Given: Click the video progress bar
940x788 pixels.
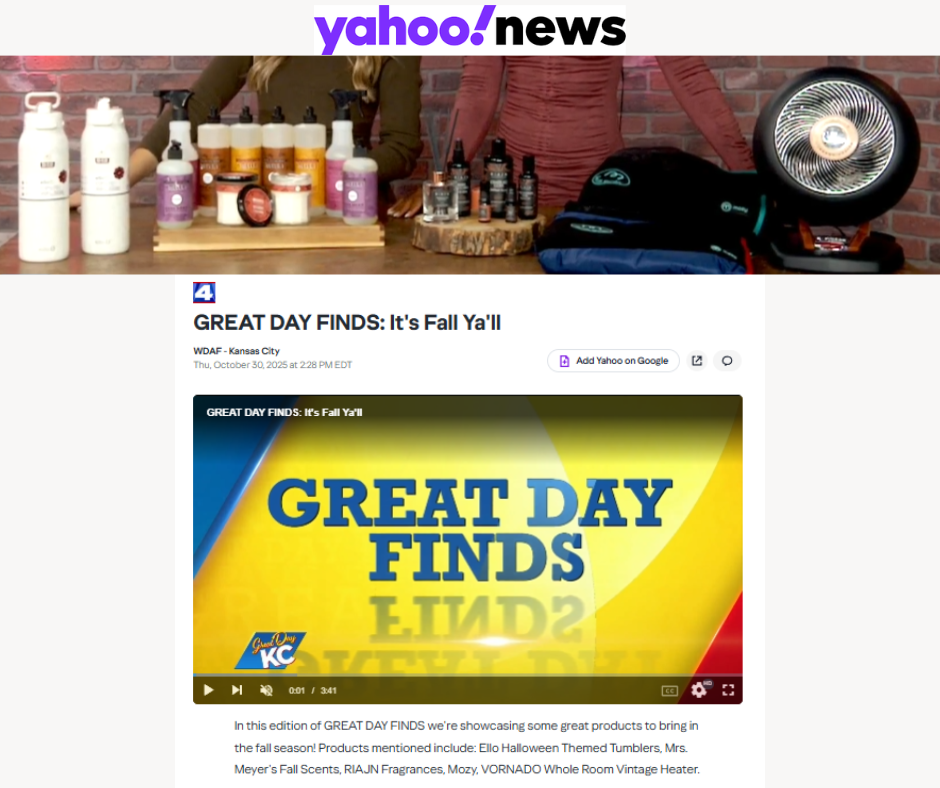Looking at the screenshot, I should coord(468,676).
